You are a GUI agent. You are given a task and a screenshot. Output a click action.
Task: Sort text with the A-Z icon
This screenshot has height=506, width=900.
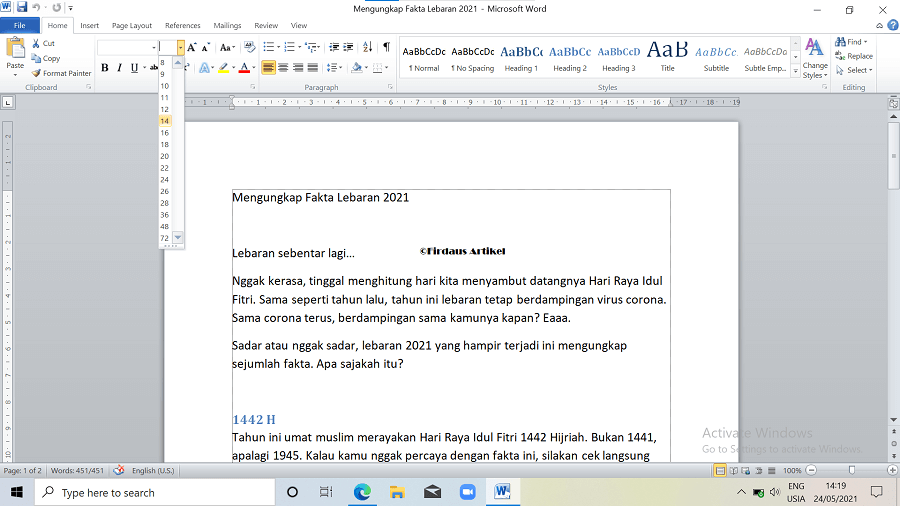click(x=367, y=47)
